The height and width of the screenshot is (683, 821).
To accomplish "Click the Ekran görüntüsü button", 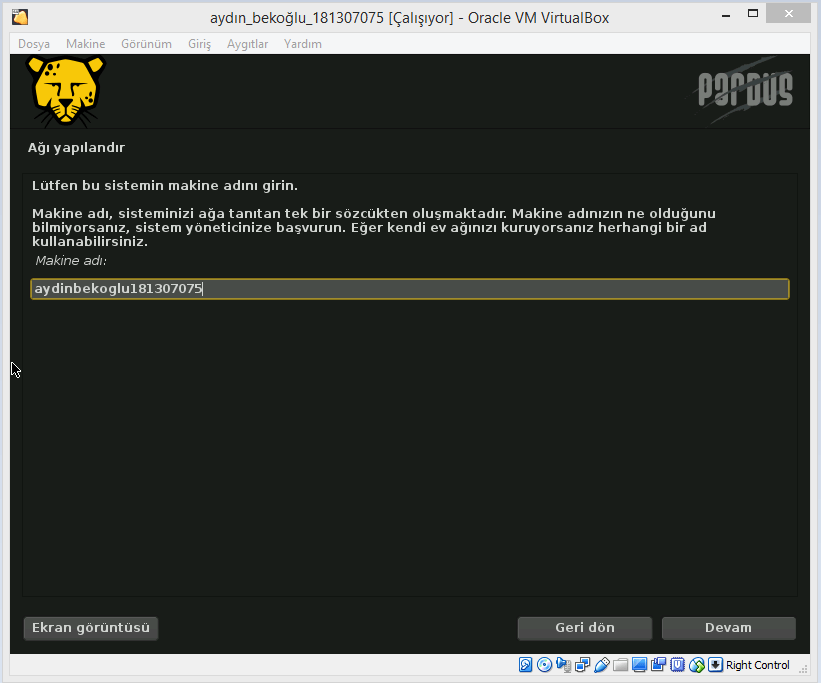I will pyautogui.click(x=91, y=627).
